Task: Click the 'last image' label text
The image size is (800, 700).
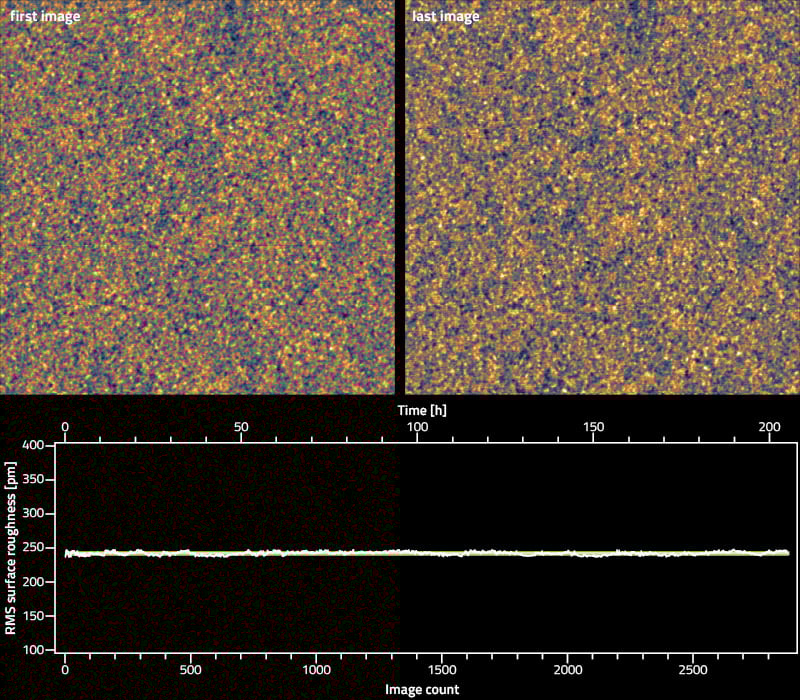Action: coord(446,17)
